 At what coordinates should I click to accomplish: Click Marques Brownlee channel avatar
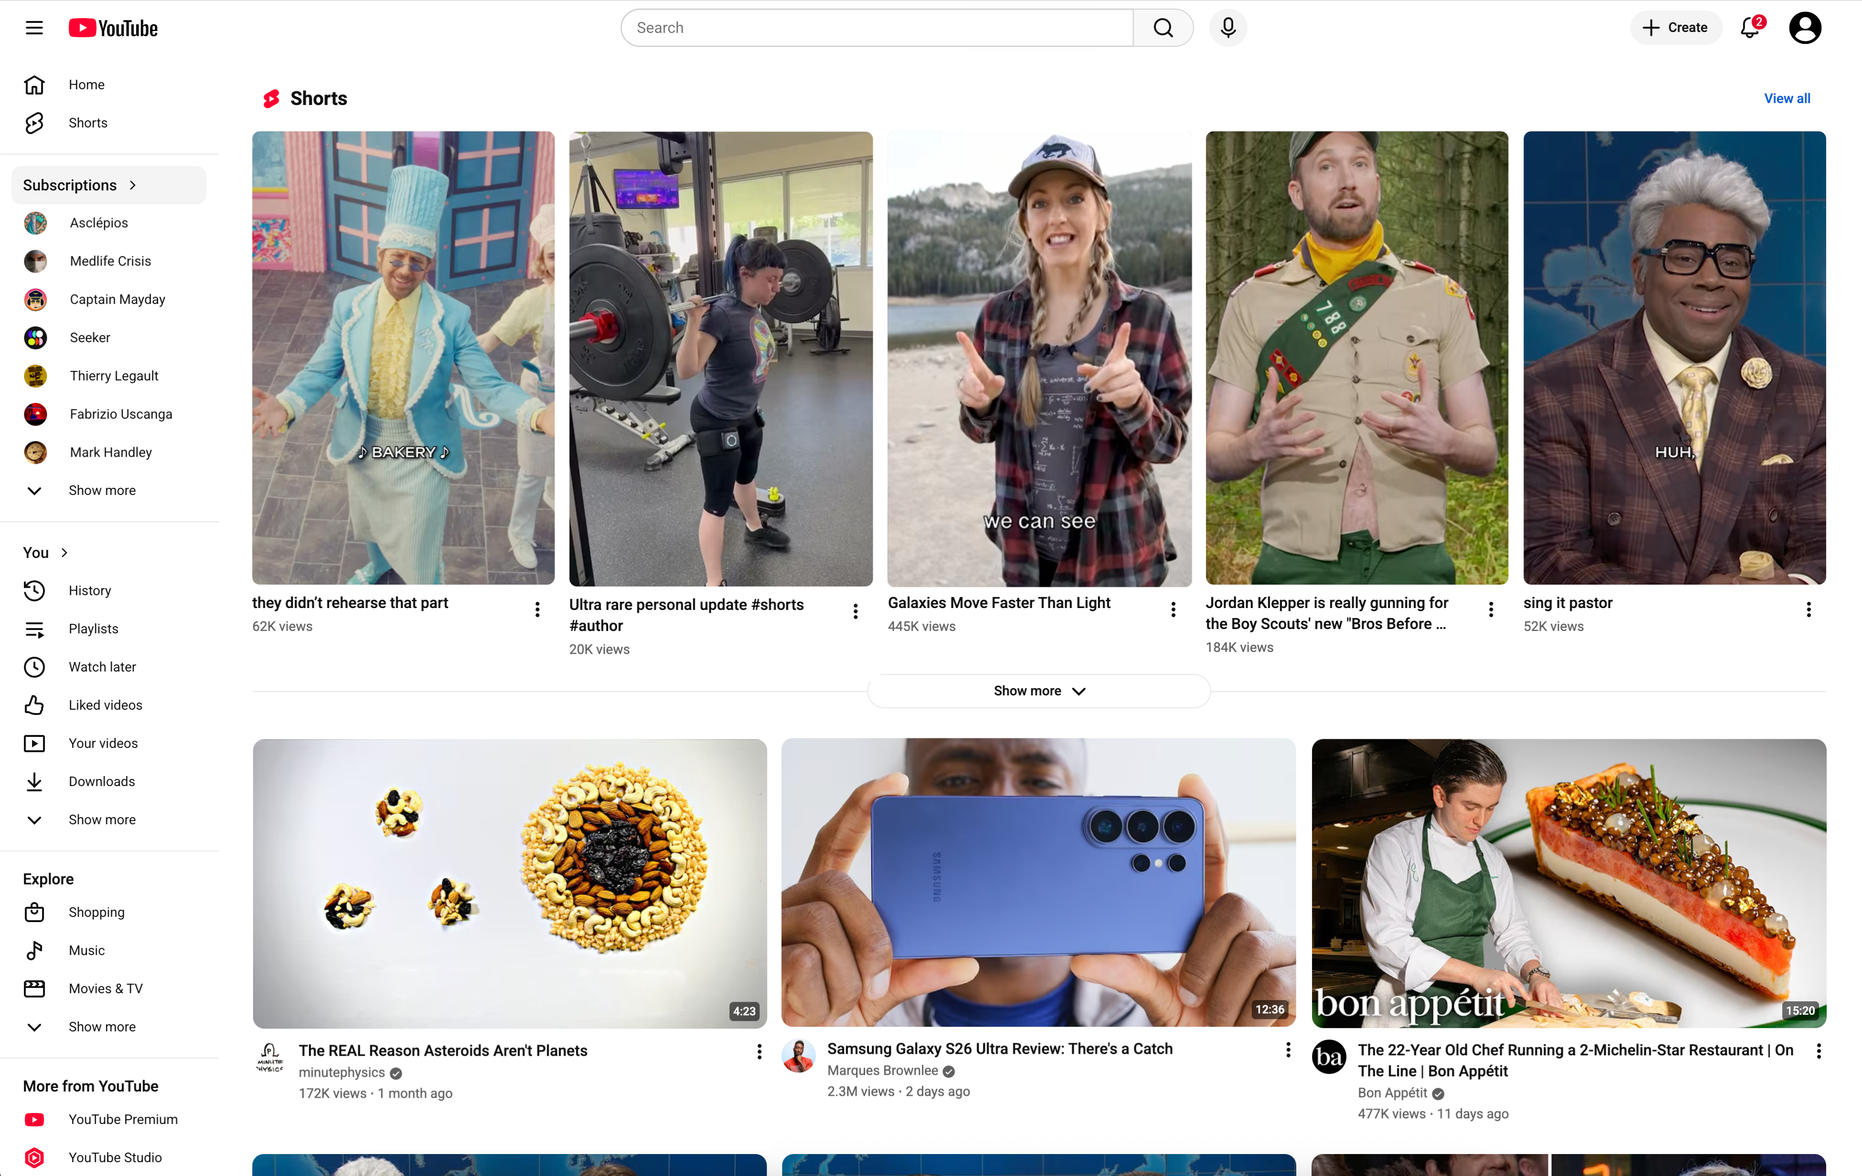(x=798, y=1056)
